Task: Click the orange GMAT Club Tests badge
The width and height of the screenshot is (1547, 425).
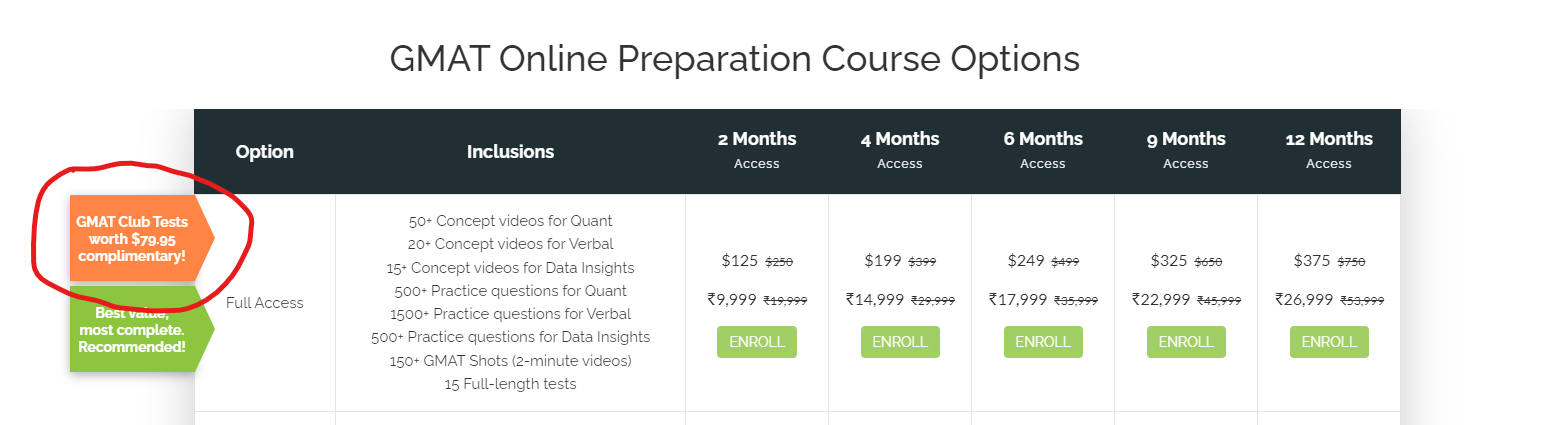Action: point(135,239)
